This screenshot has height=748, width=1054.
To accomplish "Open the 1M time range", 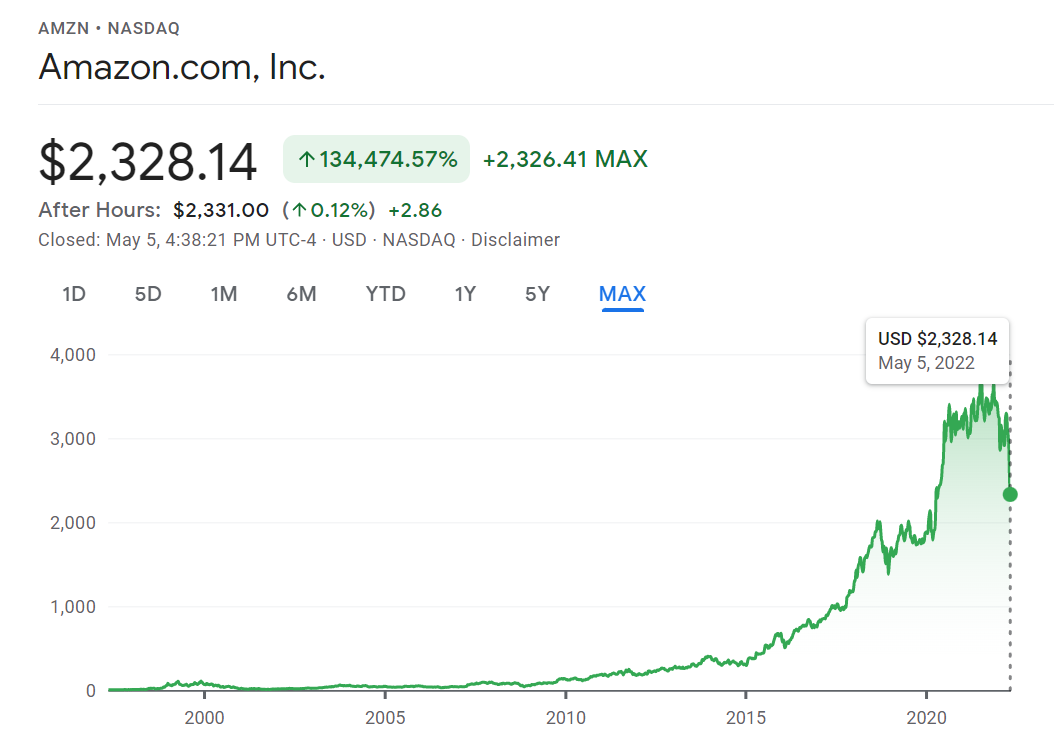I will click(222, 294).
